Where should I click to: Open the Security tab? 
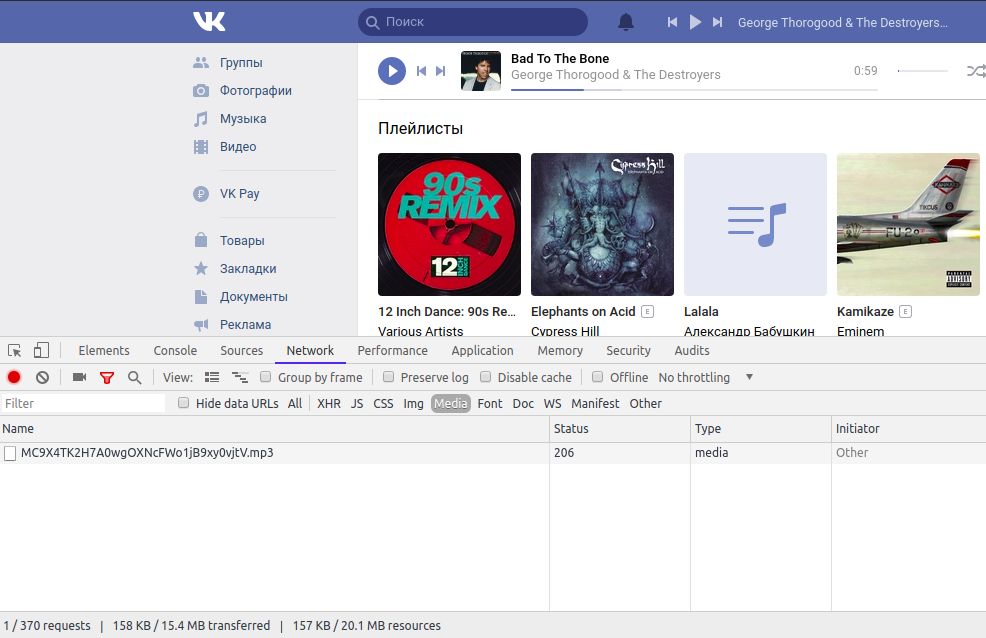click(628, 351)
